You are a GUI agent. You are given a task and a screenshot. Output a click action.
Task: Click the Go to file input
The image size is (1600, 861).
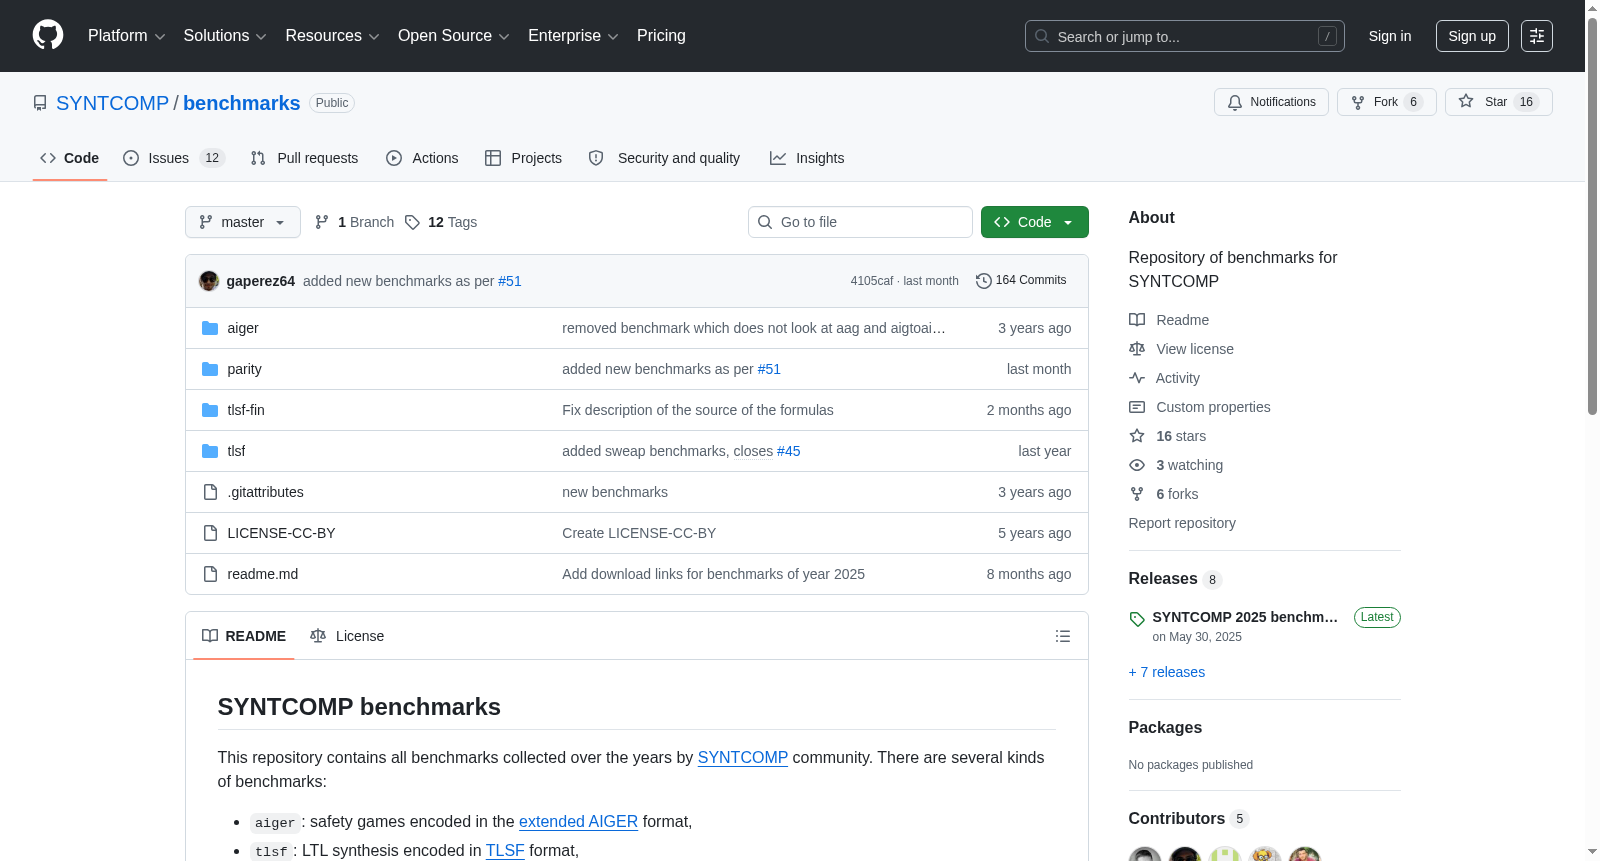[x=860, y=222]
